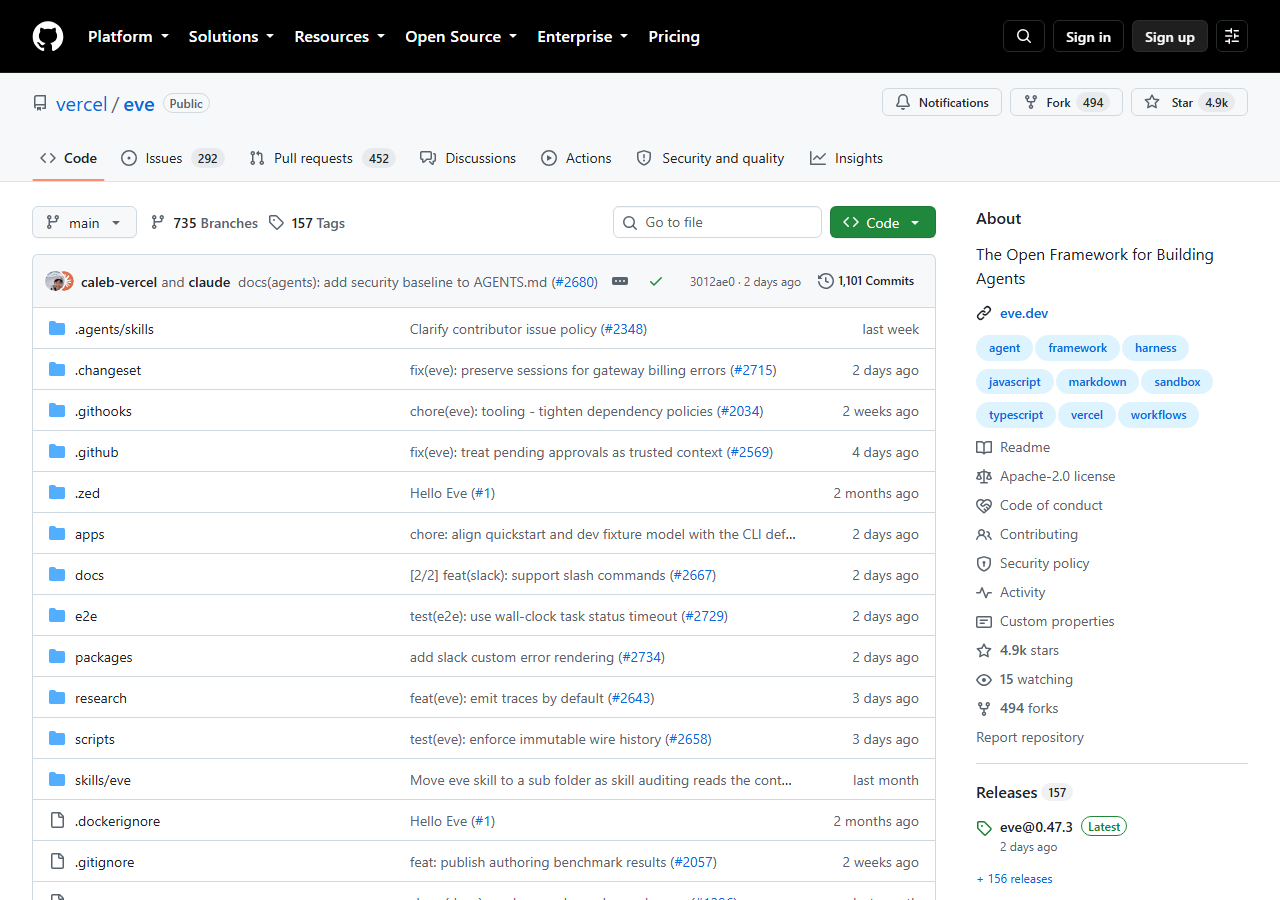Click the people icon beside Contributing

[984, 534]
